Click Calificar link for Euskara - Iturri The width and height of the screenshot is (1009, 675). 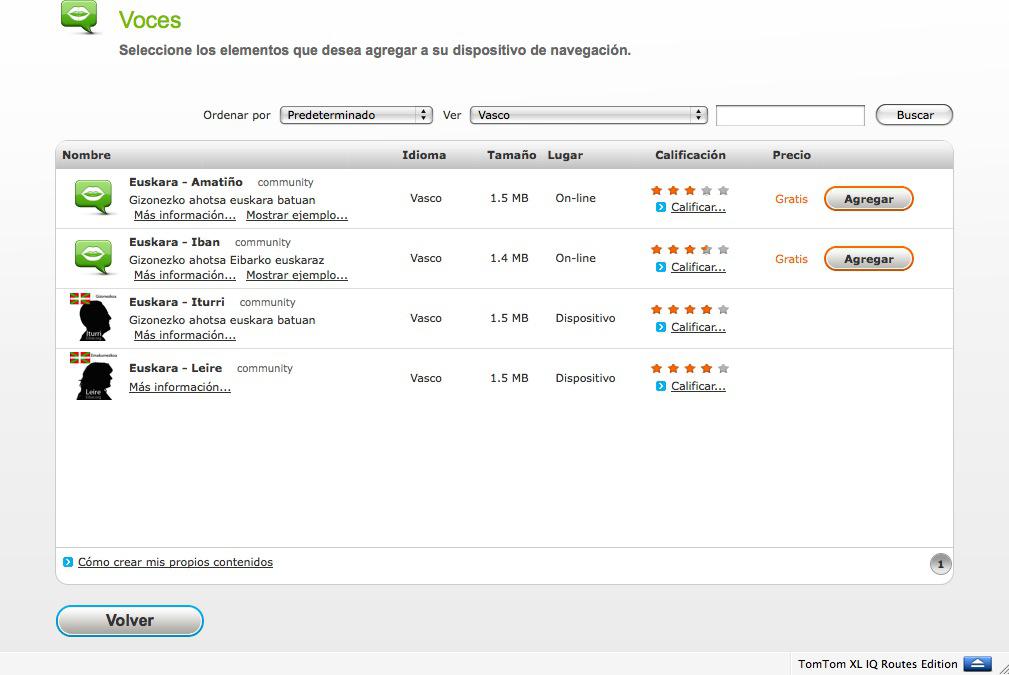click(698, 327)
